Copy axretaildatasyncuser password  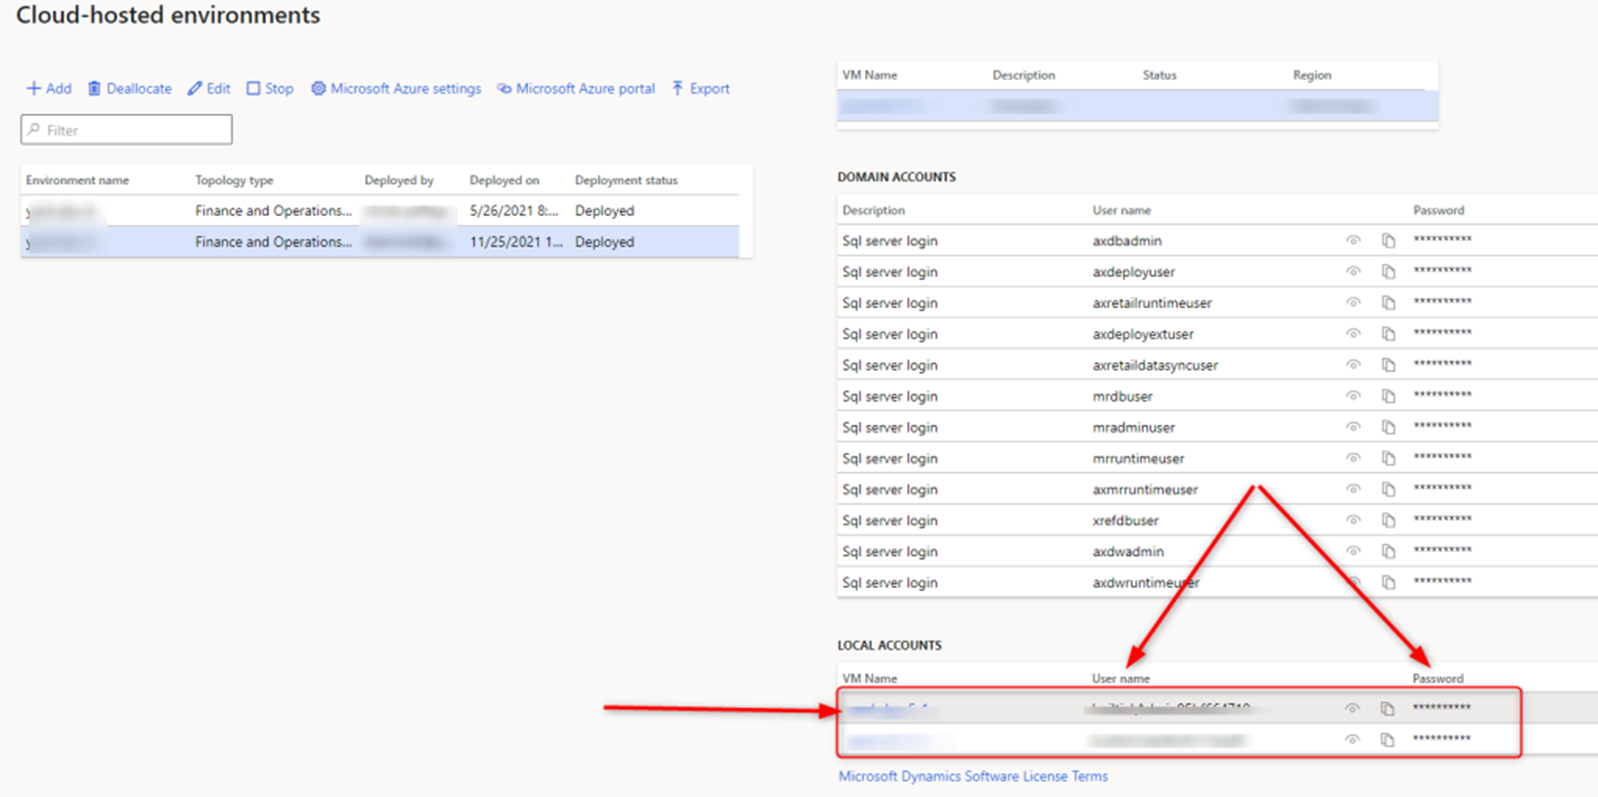point(1388,364)
